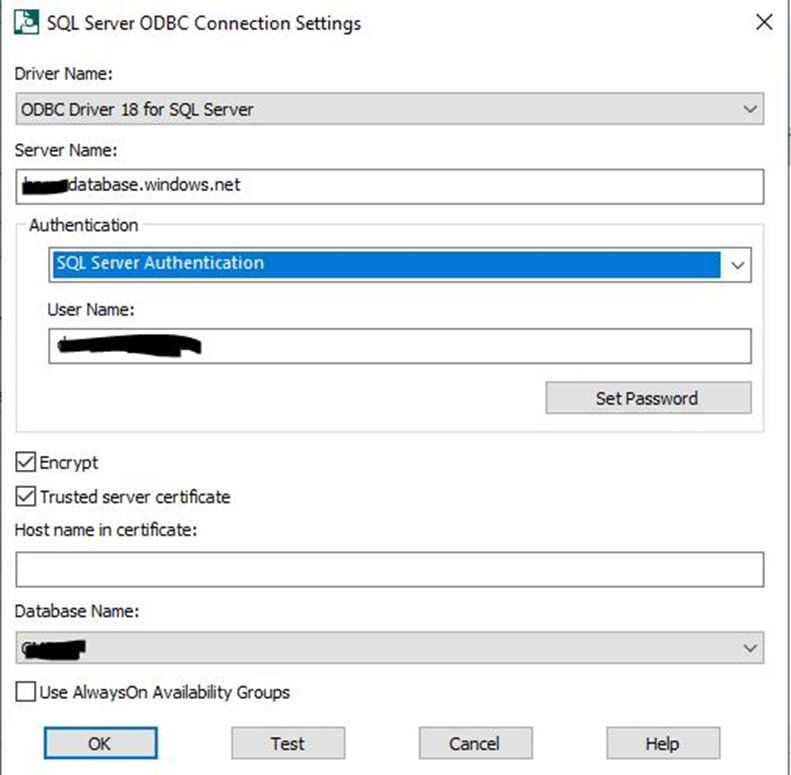
Task: Click into the Server Name field
Action: 390,185
